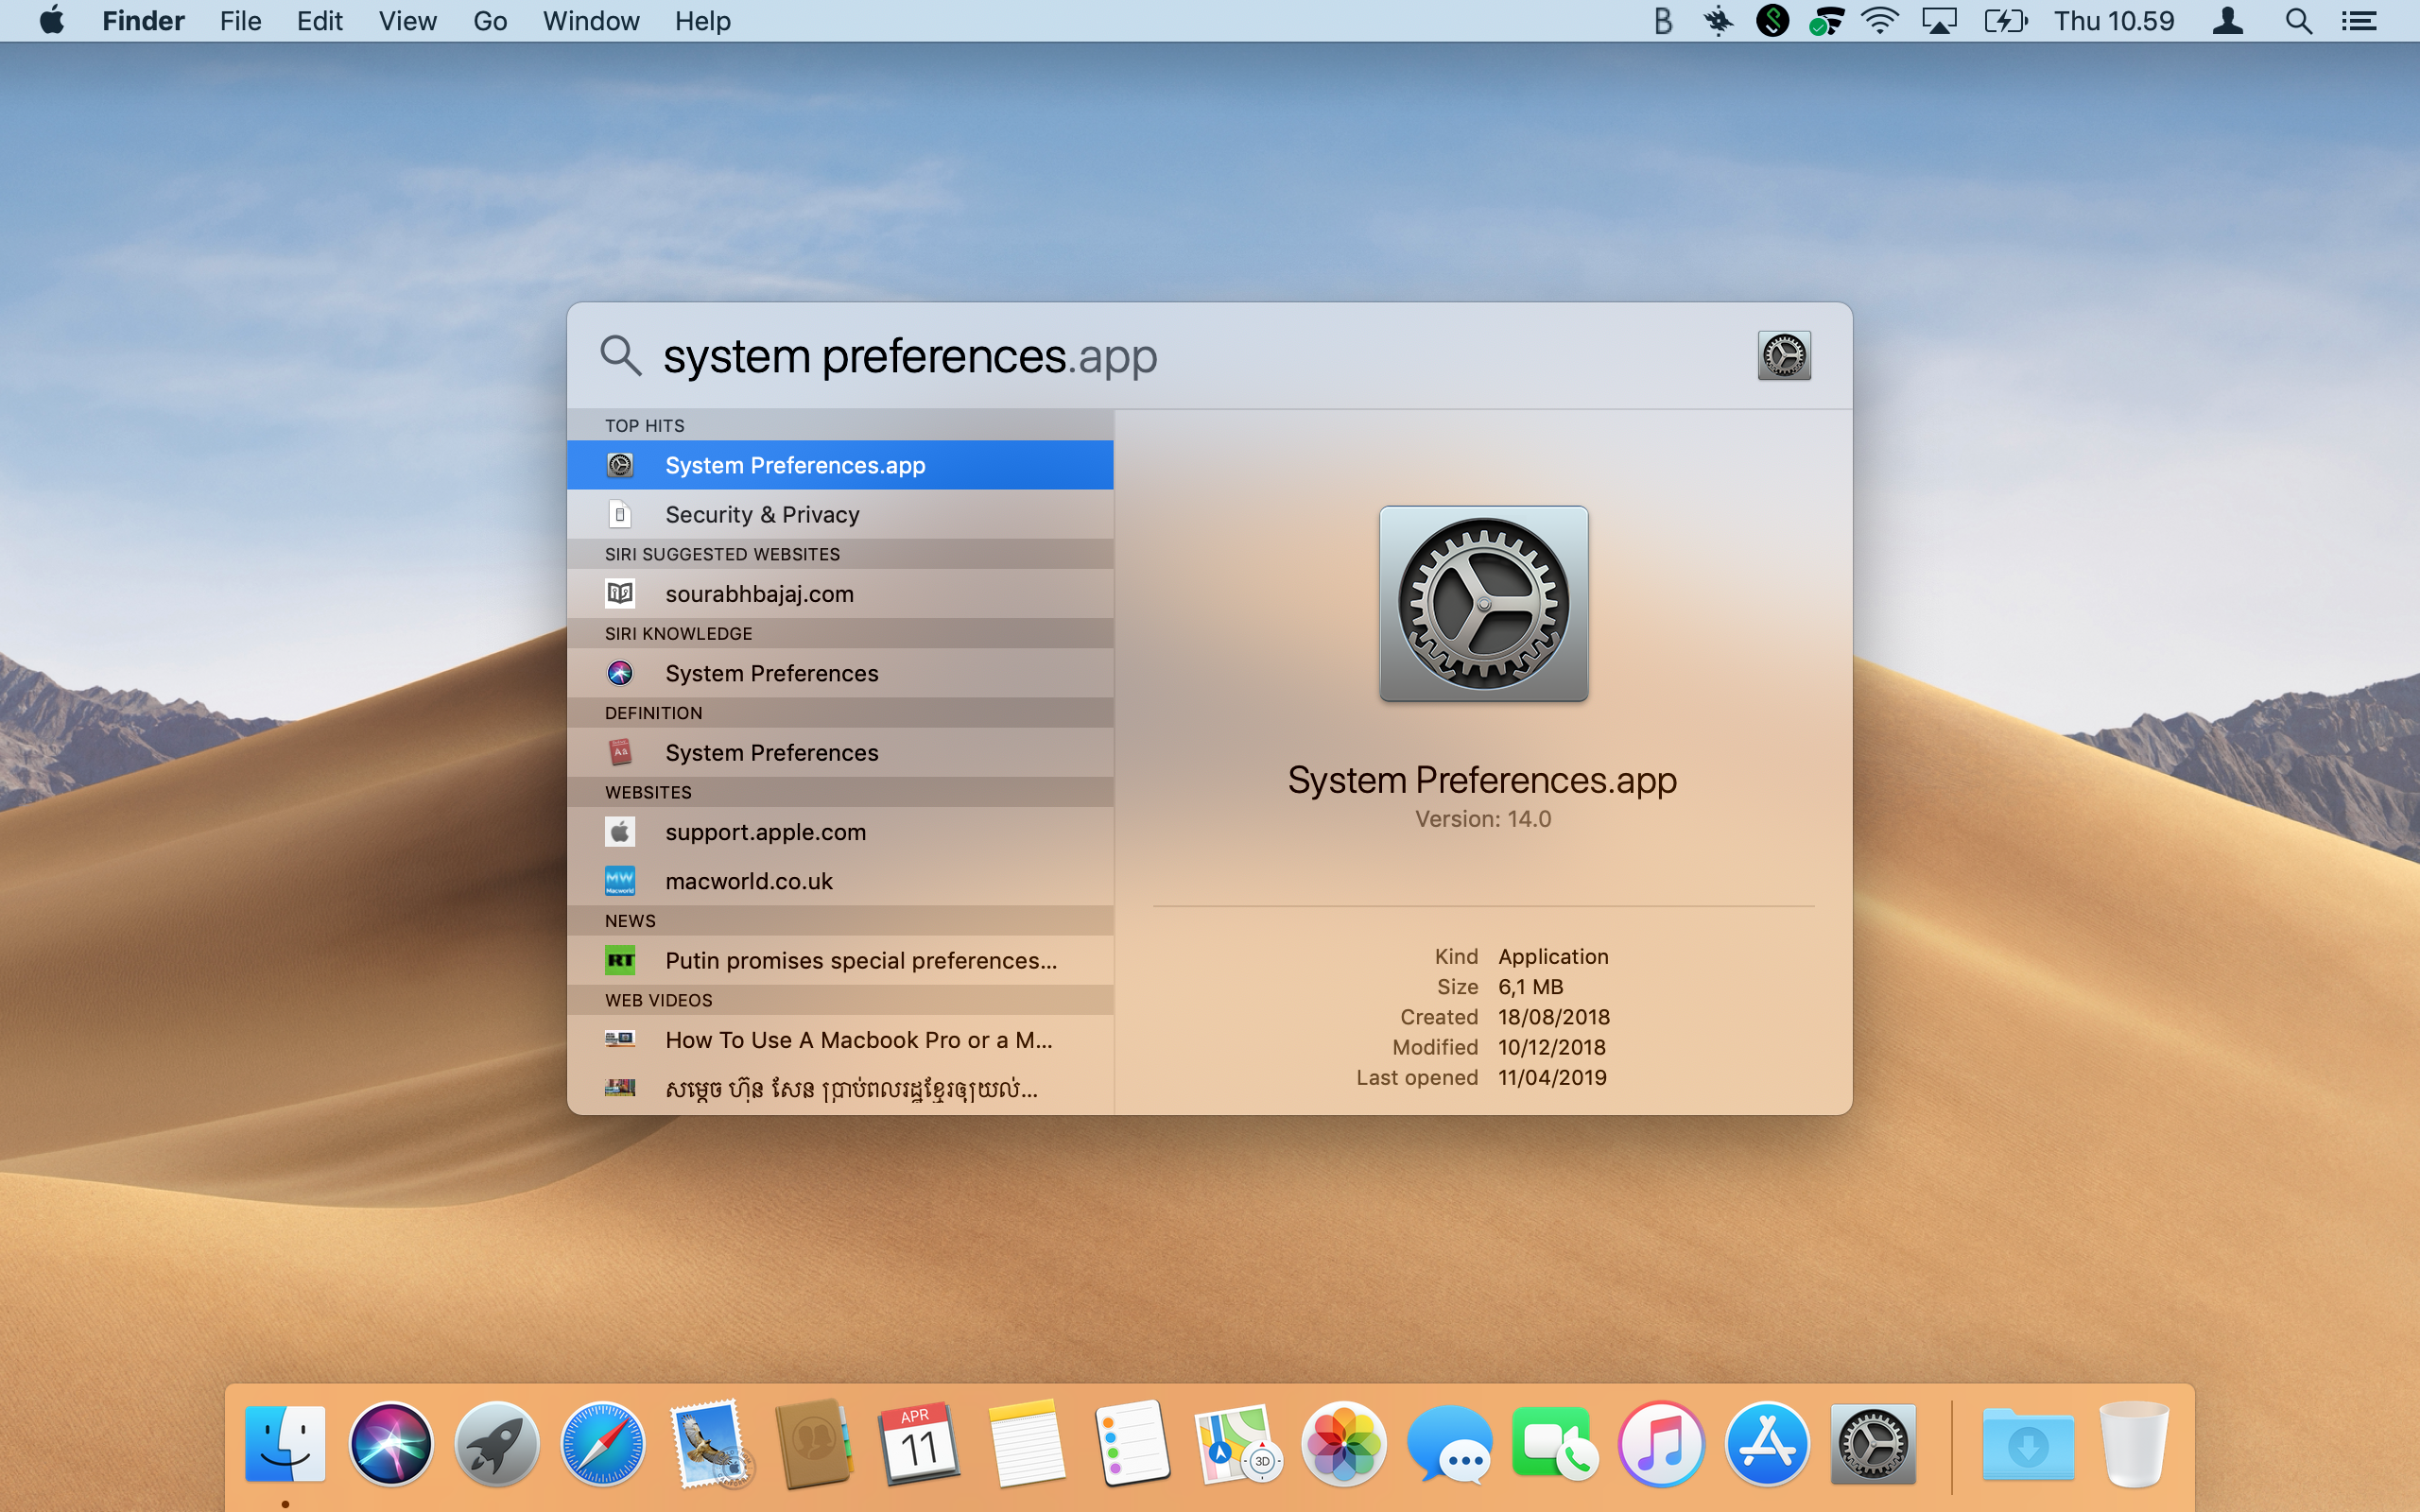
Task: Select the Khmer-titled web video result
Action: pyautogui.click(x=840, y=1089)
